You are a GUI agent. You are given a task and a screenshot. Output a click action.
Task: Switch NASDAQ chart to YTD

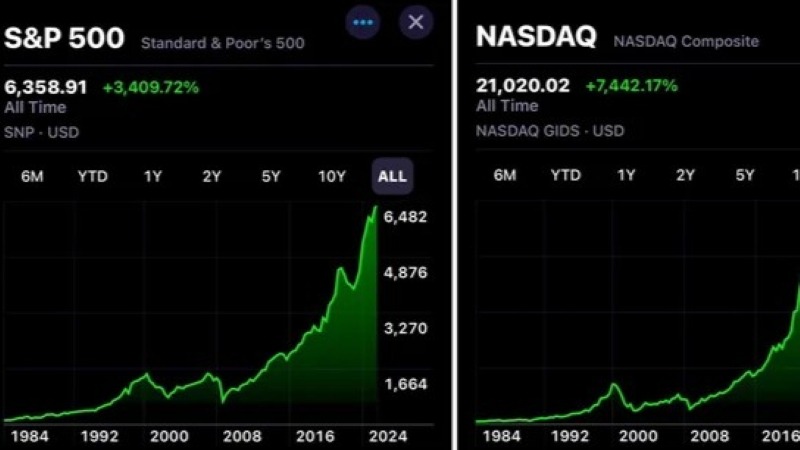pyautogui.click(x=565, y=175)
